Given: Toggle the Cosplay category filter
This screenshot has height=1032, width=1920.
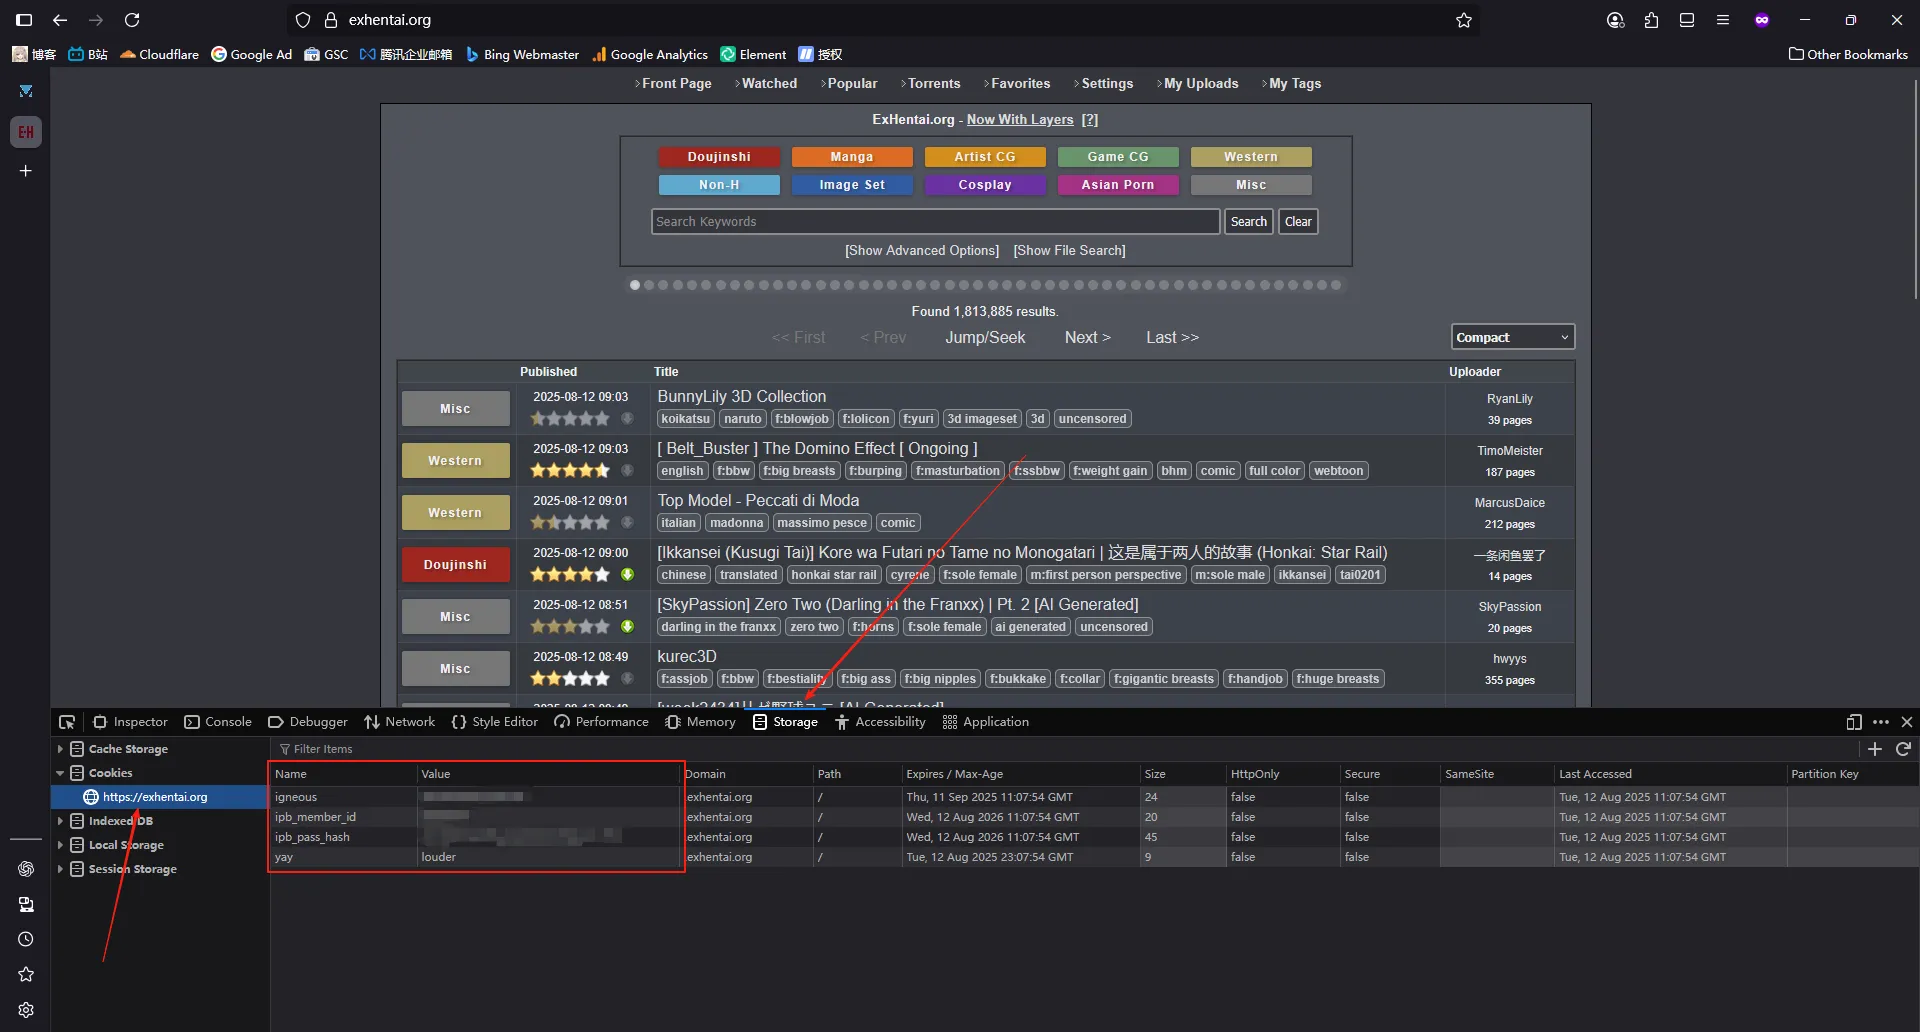Looking at the screenshot, I should pyautogui.click(x=984, y=185).
